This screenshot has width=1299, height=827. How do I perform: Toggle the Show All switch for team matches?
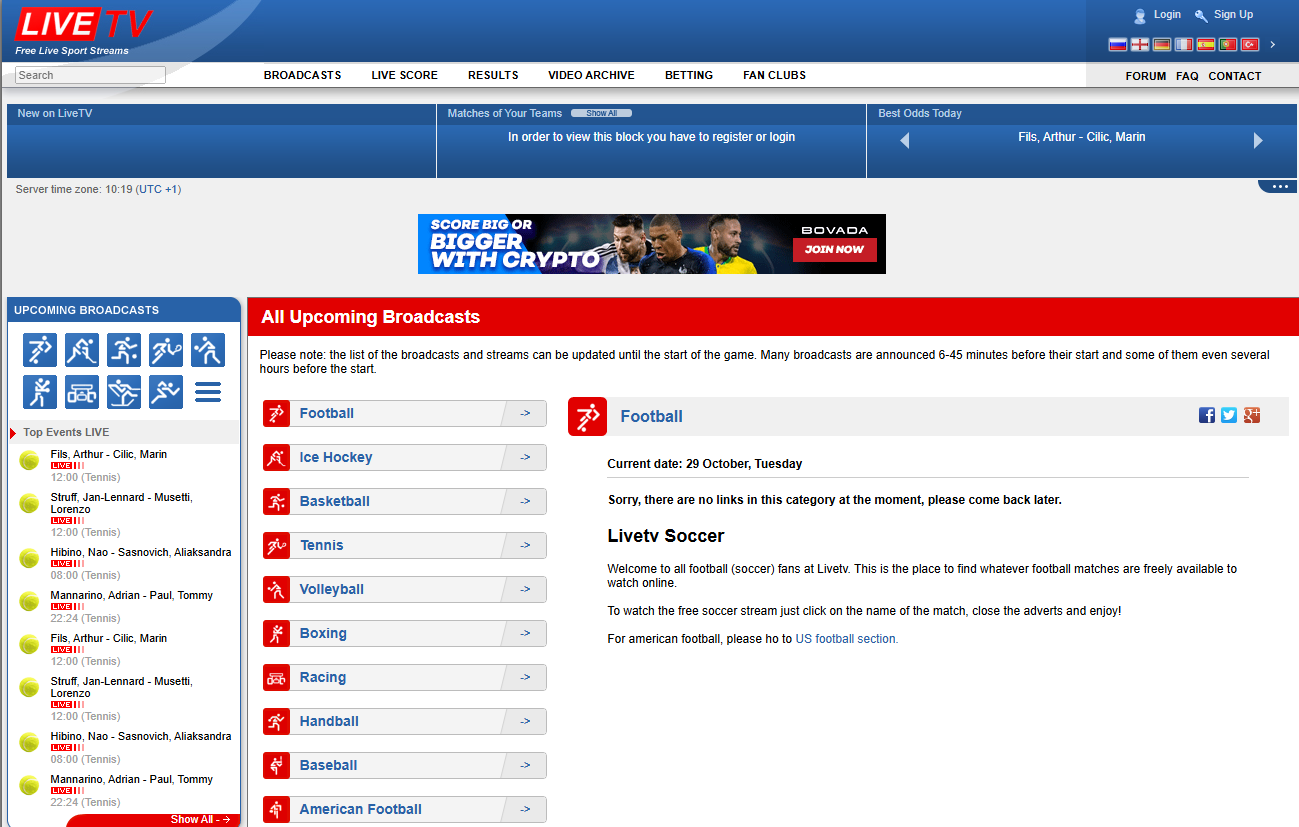tap(601, 114)
